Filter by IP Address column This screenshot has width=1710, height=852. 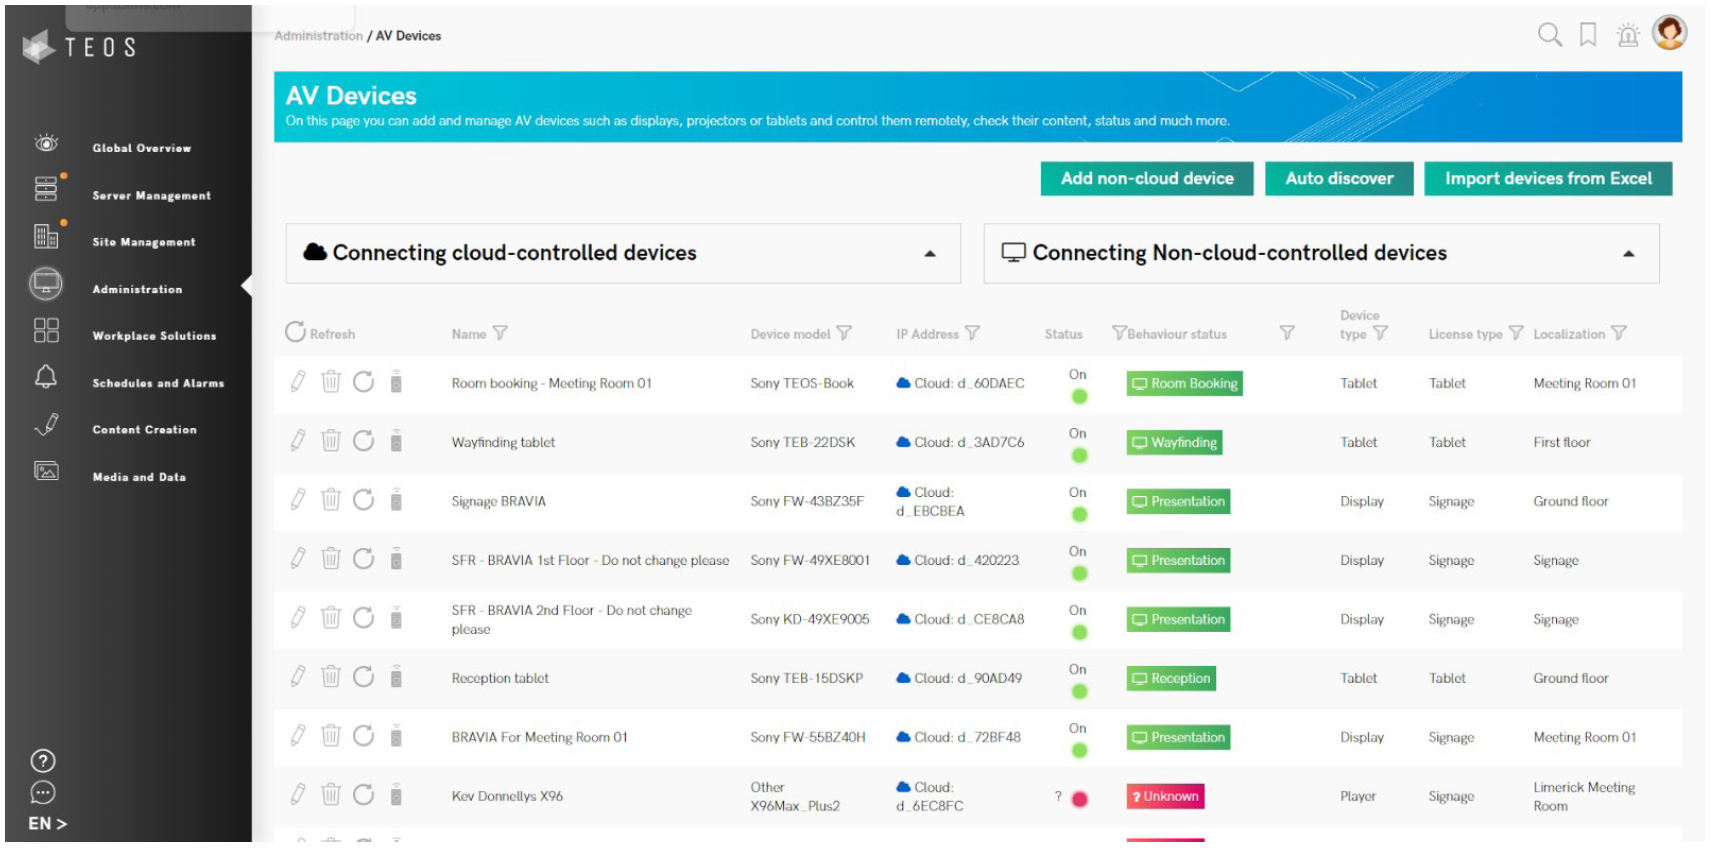(972, 333)
